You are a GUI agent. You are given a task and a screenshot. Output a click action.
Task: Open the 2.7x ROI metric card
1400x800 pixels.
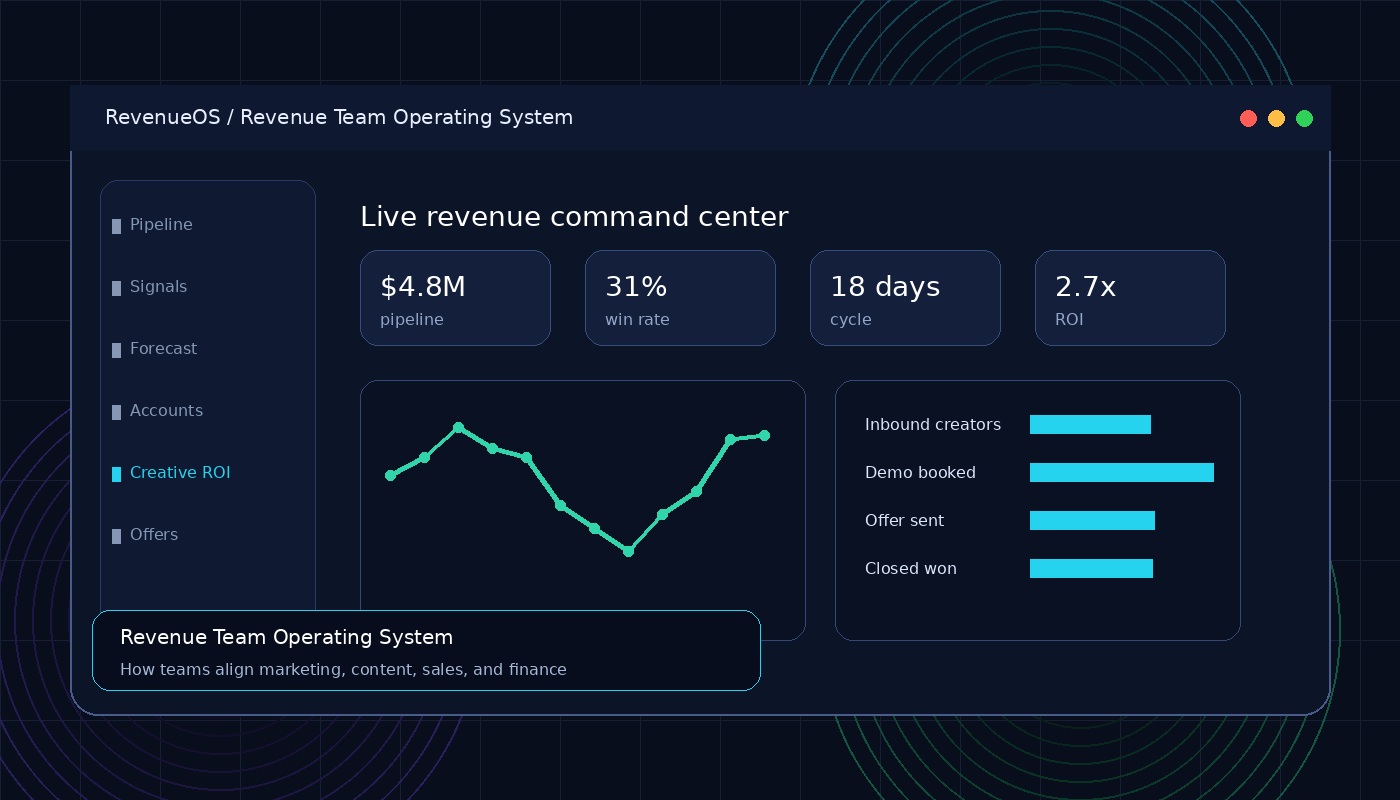coord(1130,298)
